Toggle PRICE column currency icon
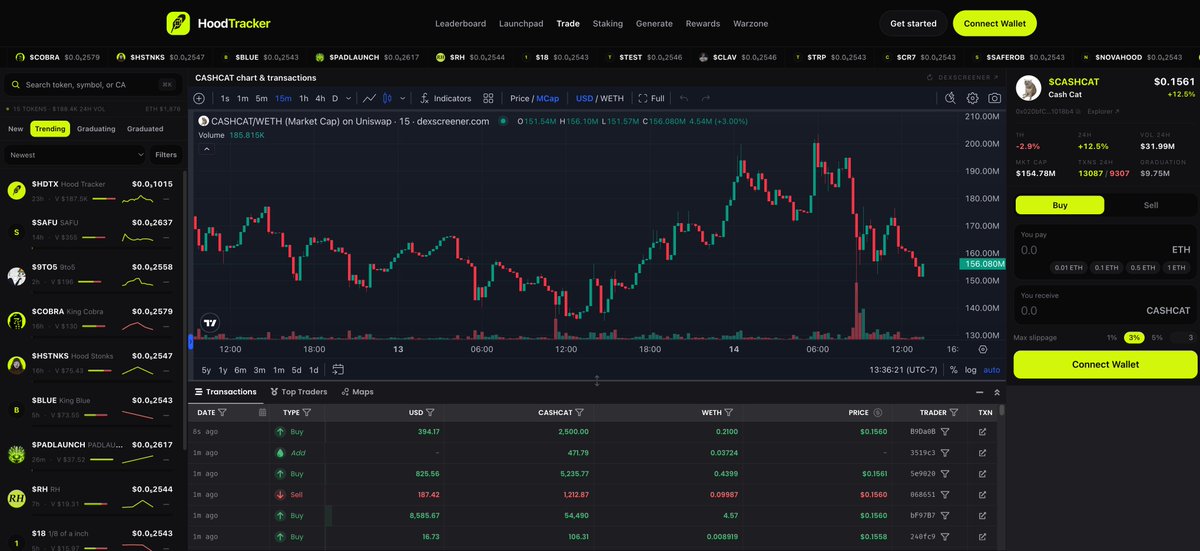The width and height of the screenshot is (1200, 551). click(877, 412)
